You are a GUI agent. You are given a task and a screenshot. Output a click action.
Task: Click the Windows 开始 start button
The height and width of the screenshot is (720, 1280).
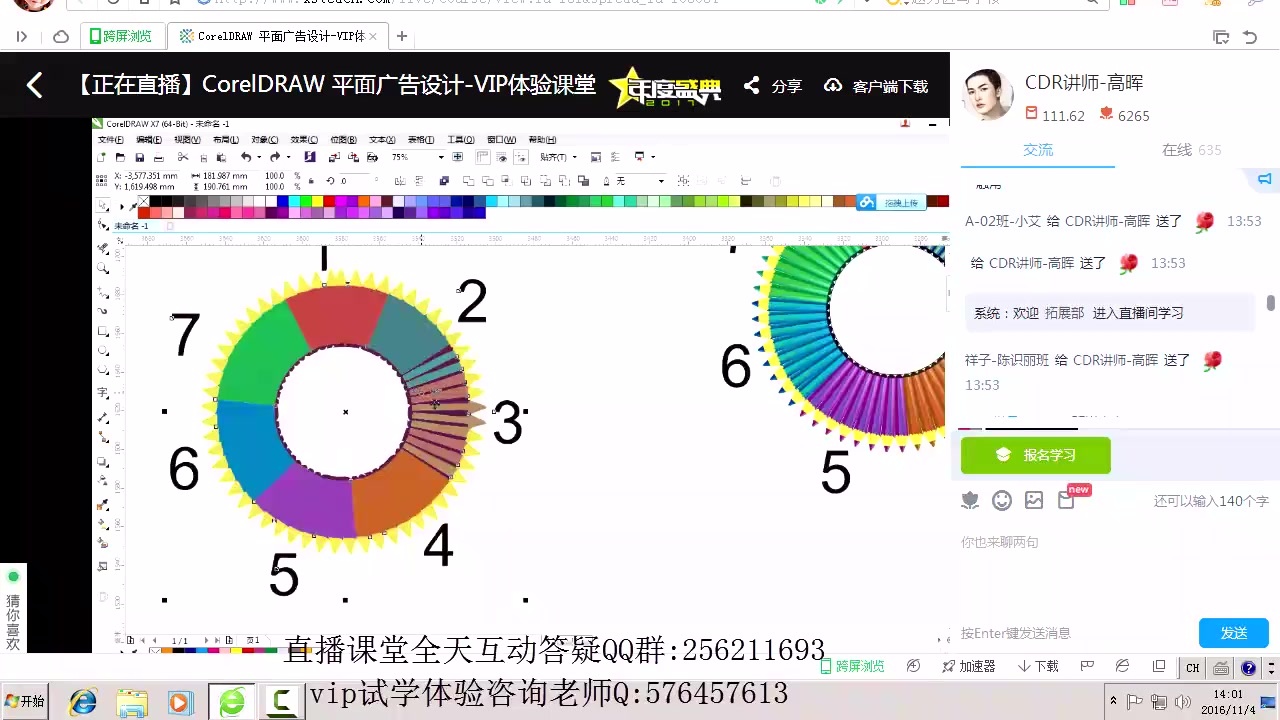26,701
